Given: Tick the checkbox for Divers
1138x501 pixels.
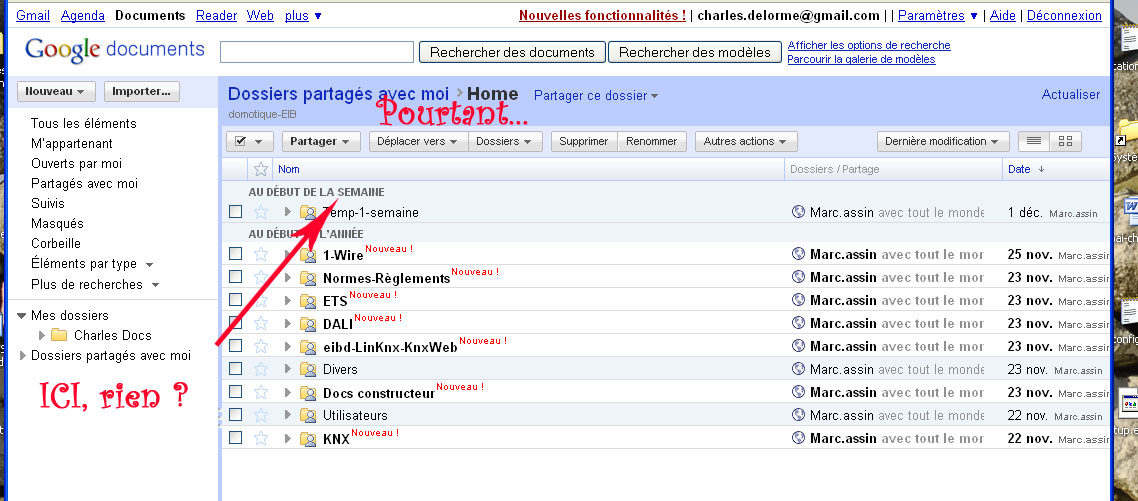Looking at the screenshot, I should point(235,369).
